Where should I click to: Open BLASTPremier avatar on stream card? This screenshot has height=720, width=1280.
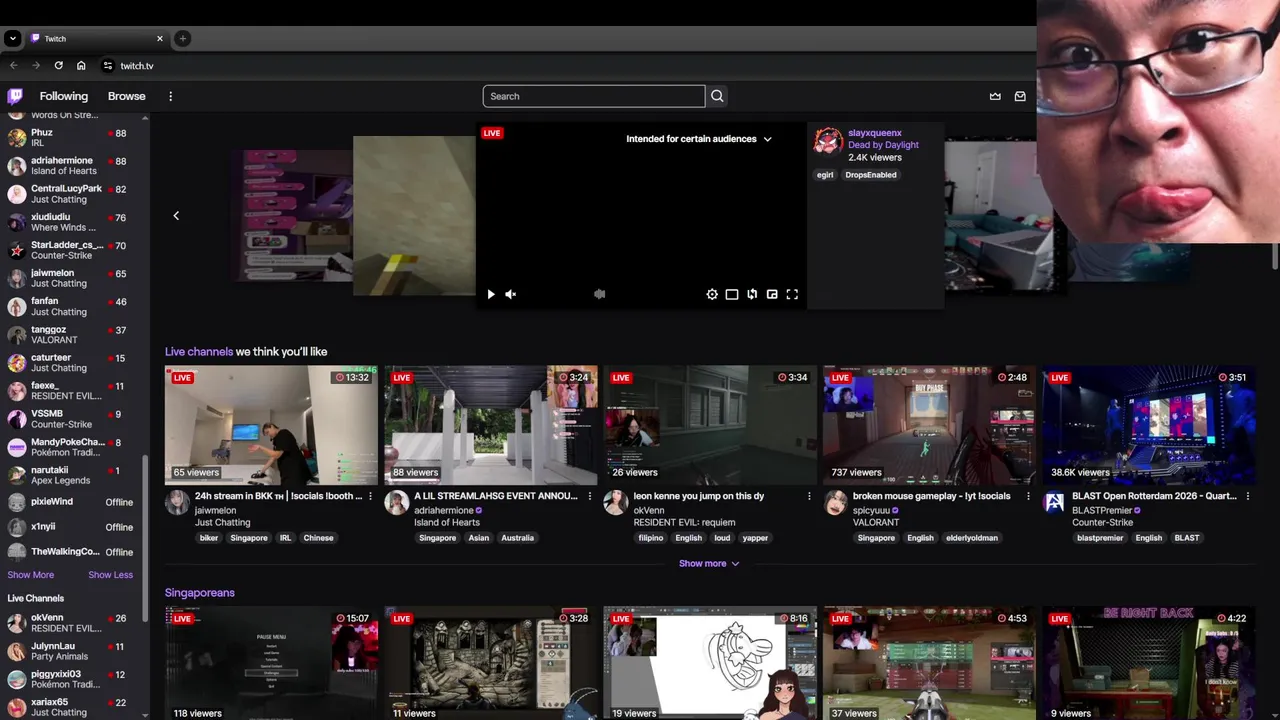(x=1055, y=503)
